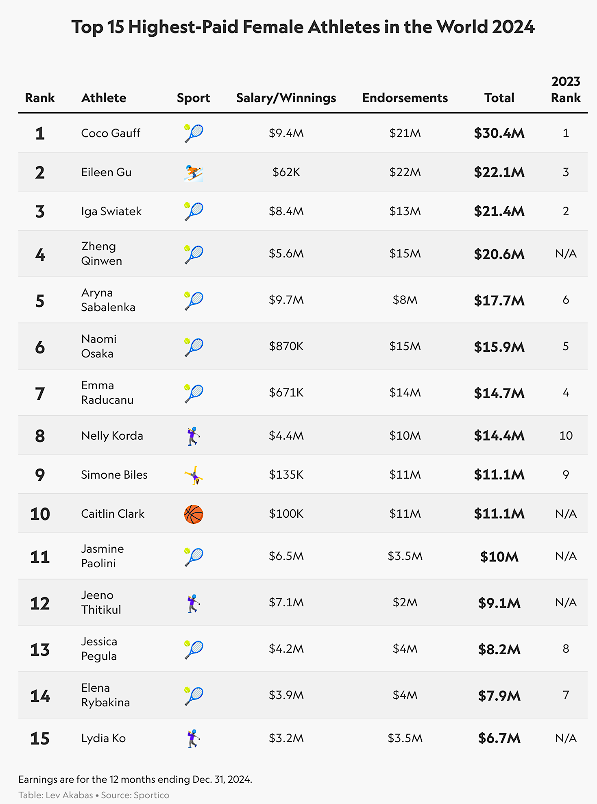The image size is (597, 804).
Task: Click Jessica Pegula's tennis racket icon
Action: [x=193, y=649]
